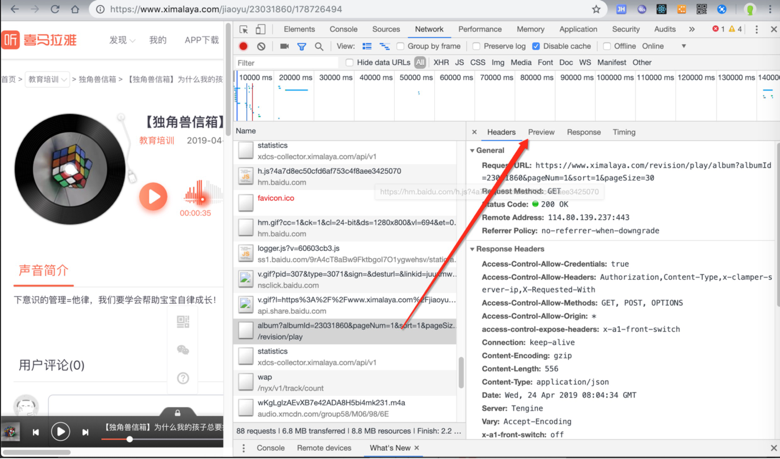Click the browser back arrow
The height and width of the screenshot is (459, 780).
(15, 9)
